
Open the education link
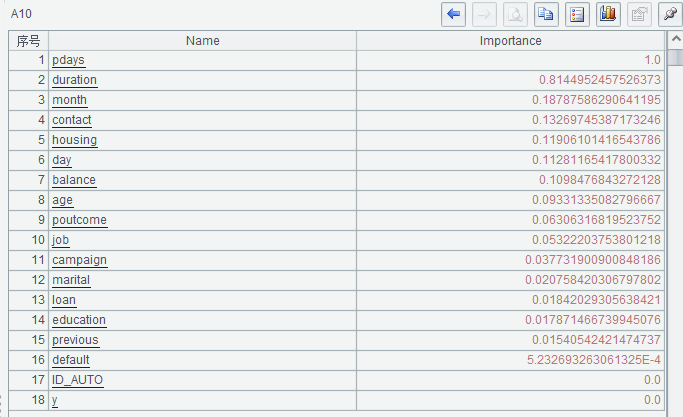[79, 321]
